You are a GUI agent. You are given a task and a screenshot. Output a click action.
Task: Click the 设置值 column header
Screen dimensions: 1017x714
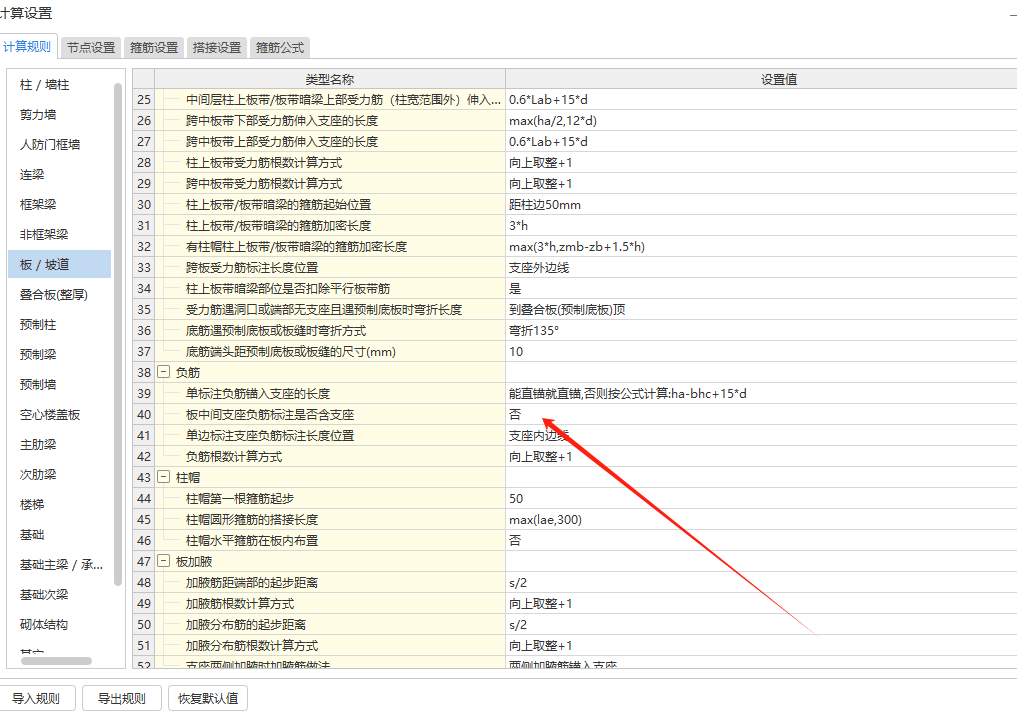[x=761, y=79]
